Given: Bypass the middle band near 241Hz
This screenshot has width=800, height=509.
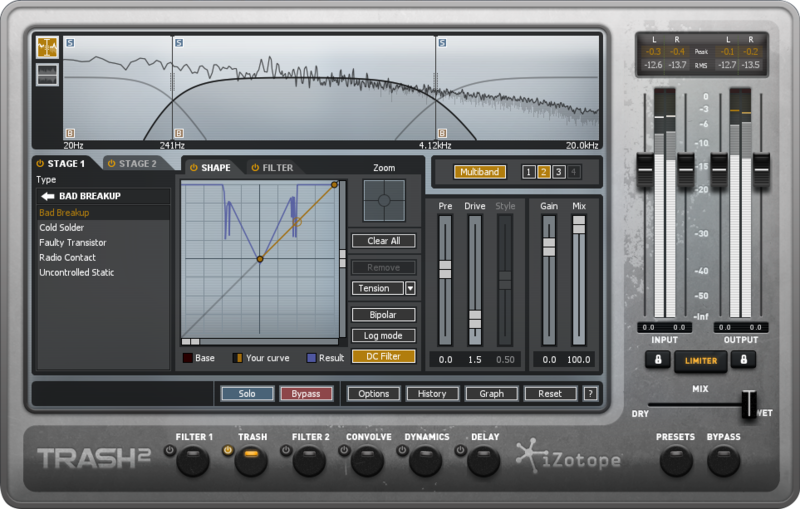Looking at the screenshot, I should (x=179, y=133).
